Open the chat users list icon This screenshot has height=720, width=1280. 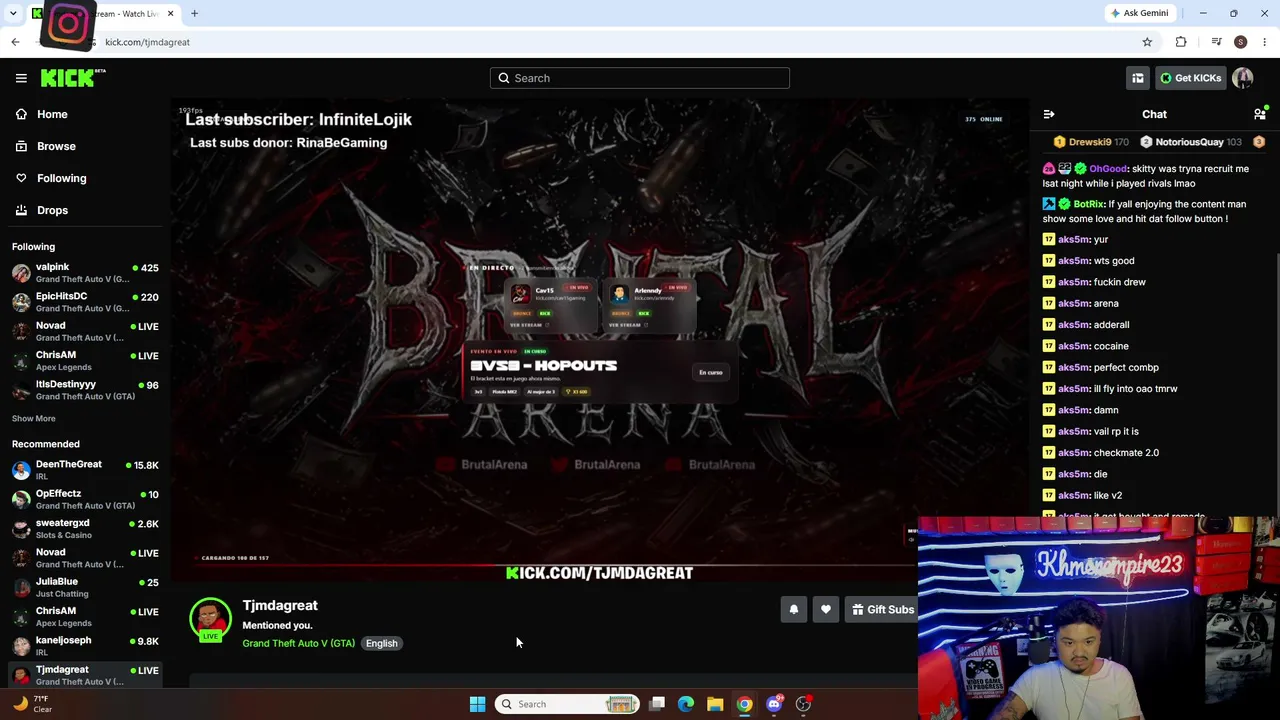[x=1260, y=114]
